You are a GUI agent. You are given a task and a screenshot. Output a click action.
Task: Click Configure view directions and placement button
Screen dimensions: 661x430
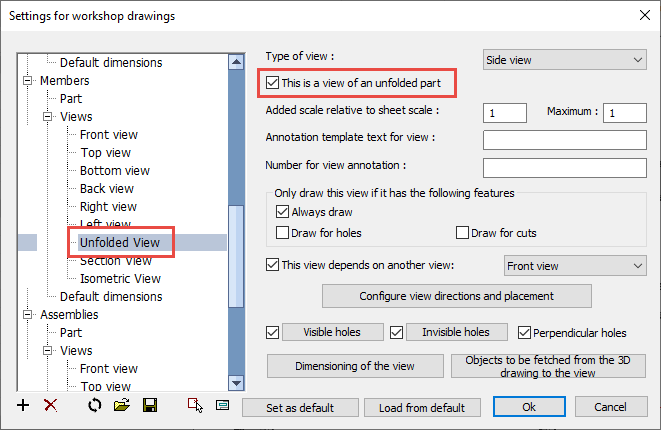(x=457, y=296)
